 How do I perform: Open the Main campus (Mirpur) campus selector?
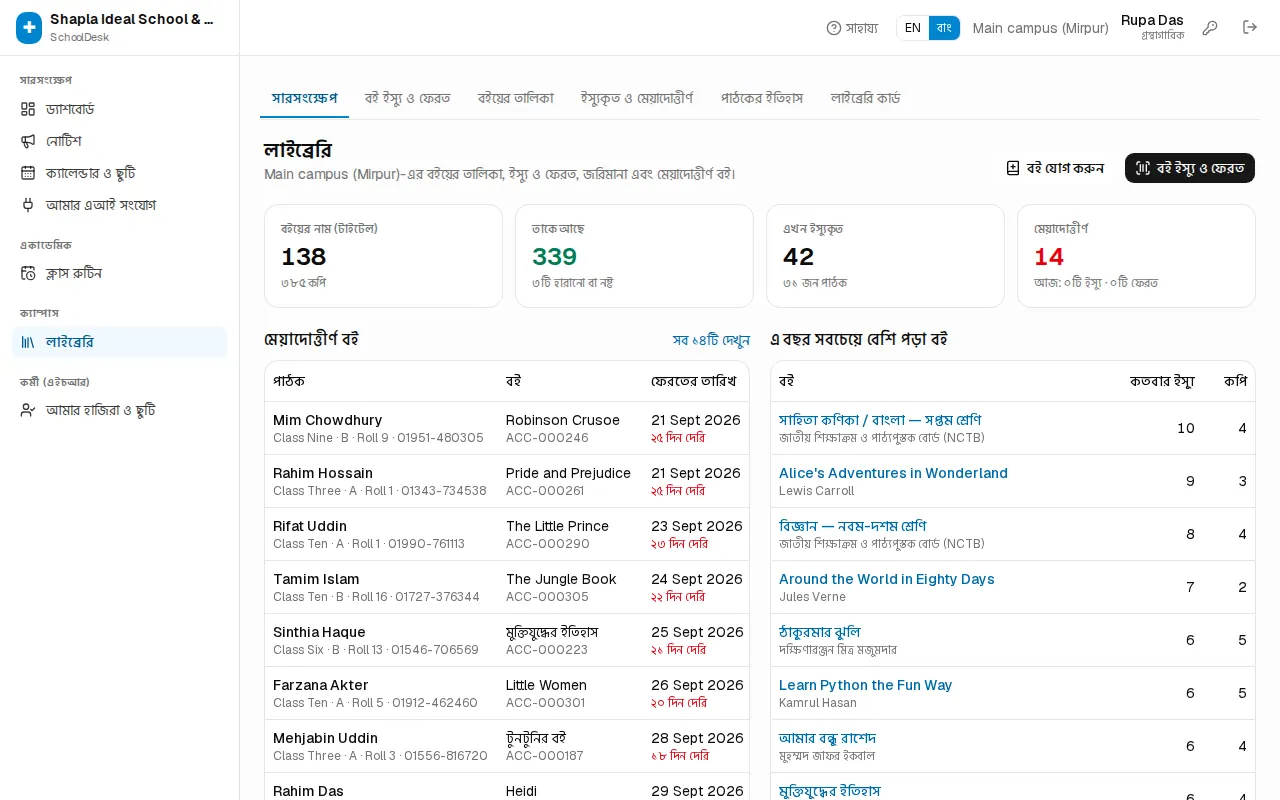tap(1040, 28)
